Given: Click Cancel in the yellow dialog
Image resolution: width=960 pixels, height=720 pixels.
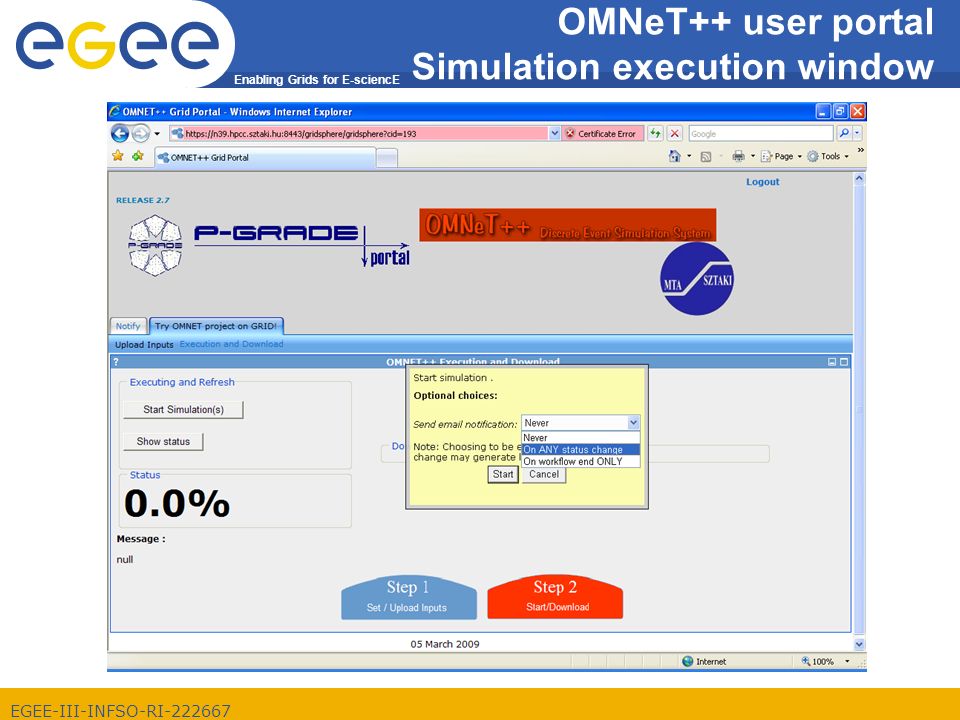Looking at the screenshot, I should pos(544,474).
